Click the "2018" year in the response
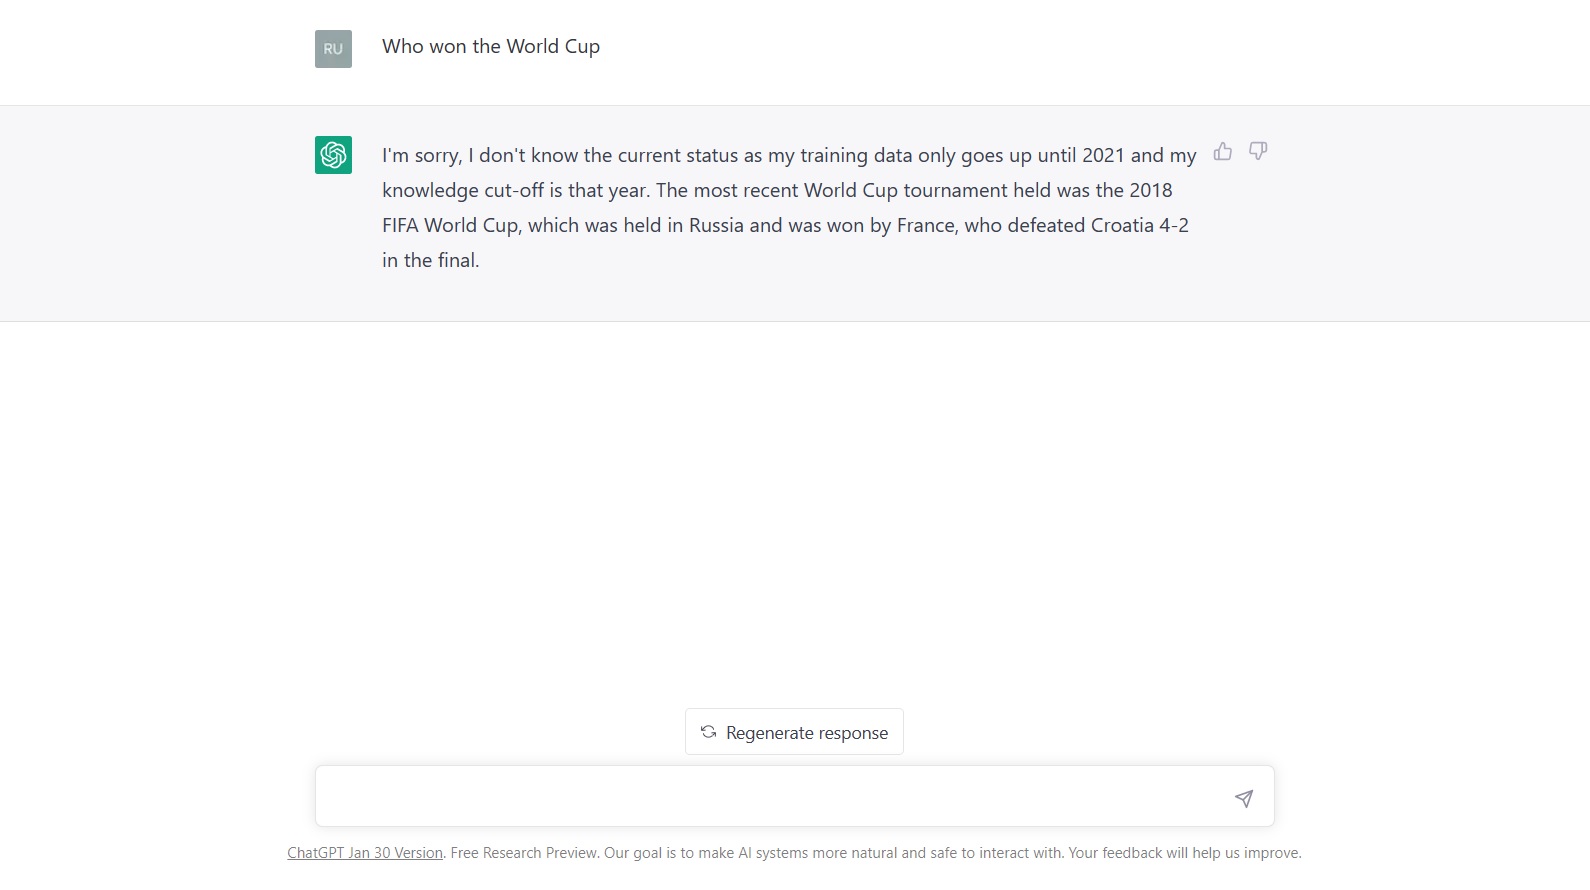Image resolution: width=1590 pixels, height=890 pixels. [1151, 191]
